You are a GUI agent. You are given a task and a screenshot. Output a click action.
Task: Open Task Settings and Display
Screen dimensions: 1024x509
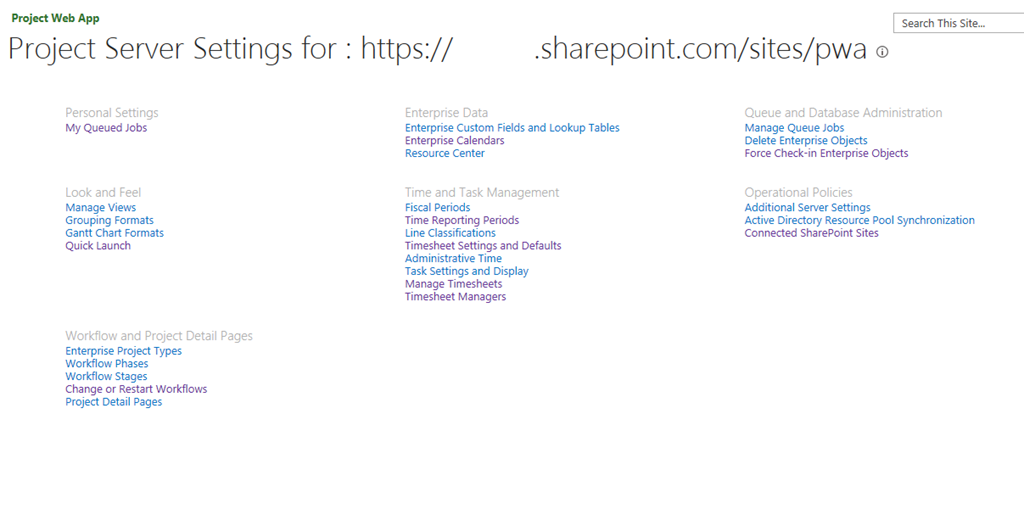click(x=467, y=271)
